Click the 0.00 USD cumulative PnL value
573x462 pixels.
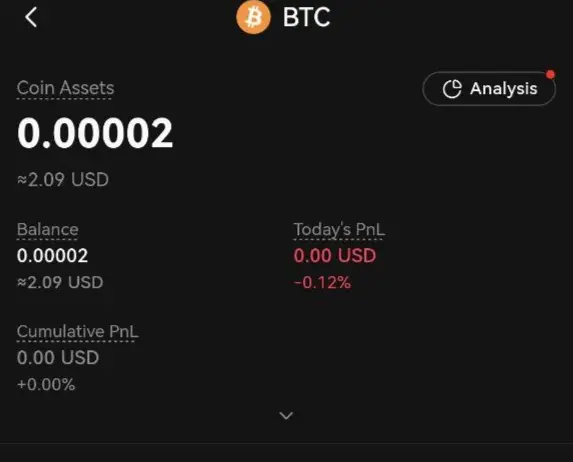click(x=58, y=357)
